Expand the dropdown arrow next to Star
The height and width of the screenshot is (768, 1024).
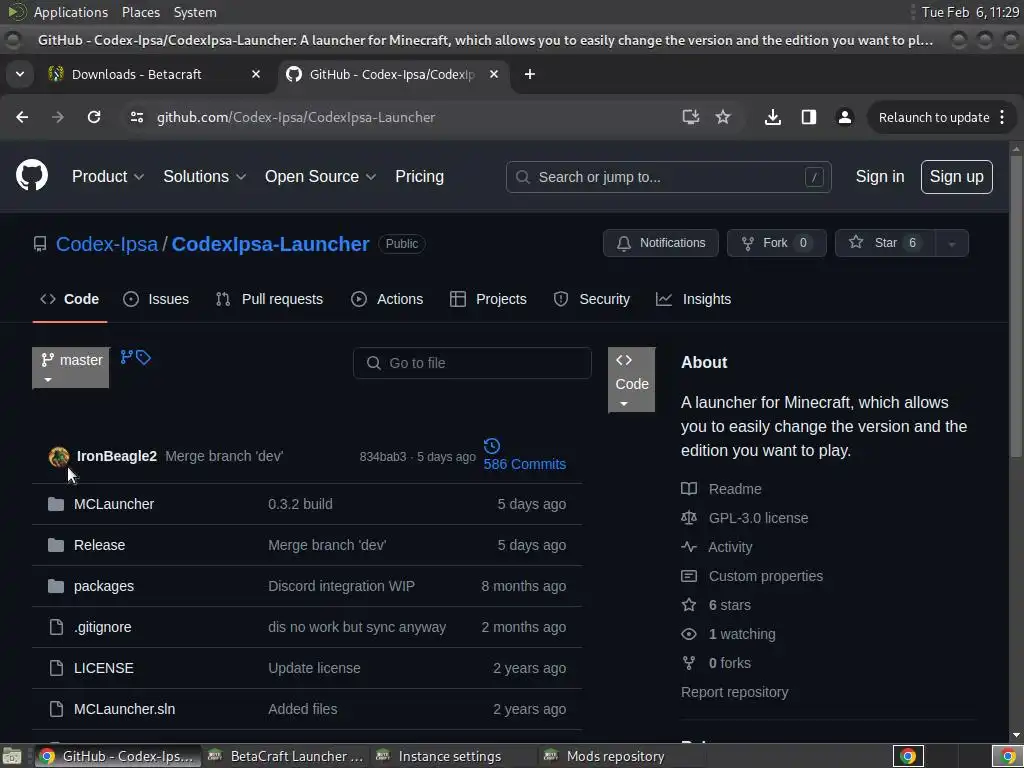(952, 244)
